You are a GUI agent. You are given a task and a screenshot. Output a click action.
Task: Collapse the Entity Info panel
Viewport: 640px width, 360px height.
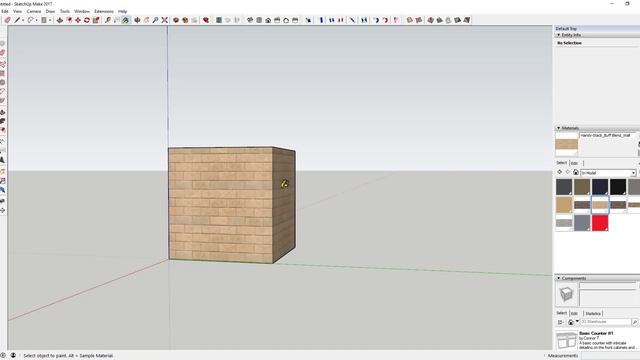(x=558, y=35)
